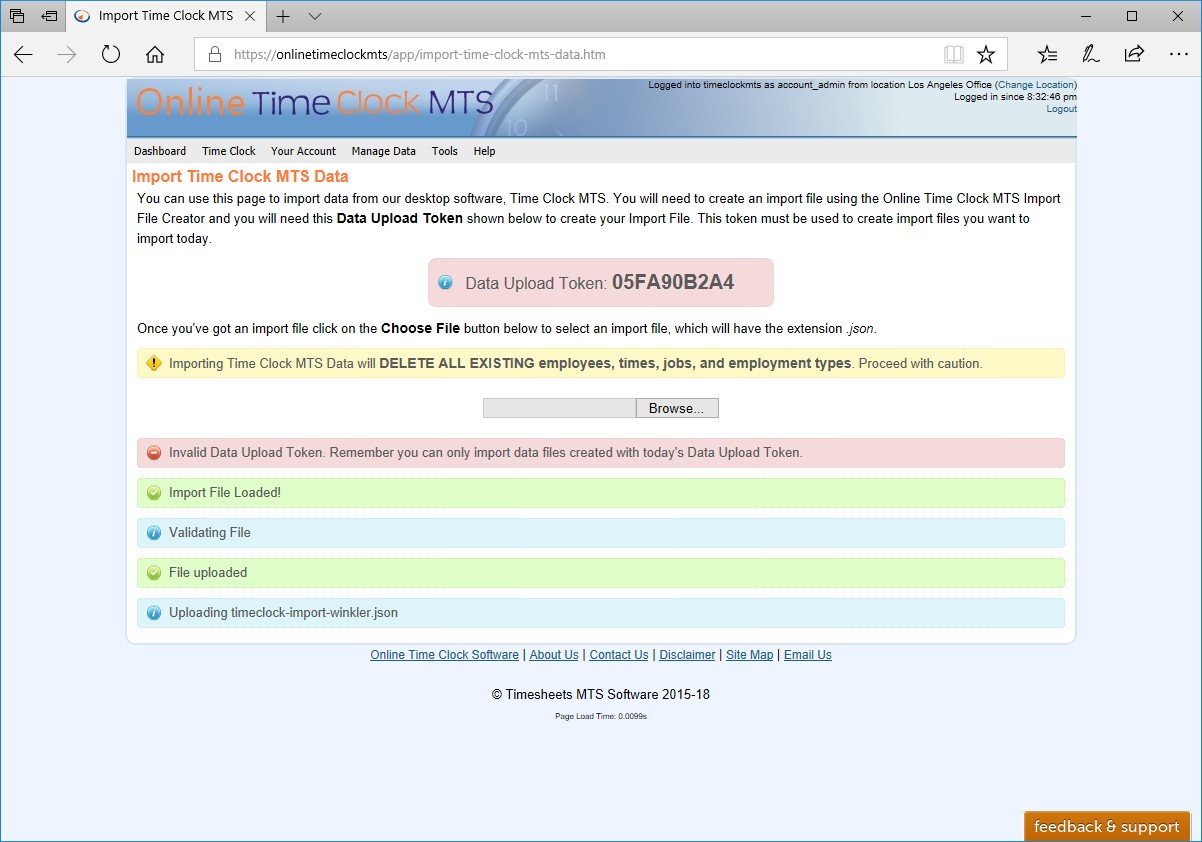This screenshot has height=842, width=1202.
Task: Open the favorites hub
Action: (1047, 55)
